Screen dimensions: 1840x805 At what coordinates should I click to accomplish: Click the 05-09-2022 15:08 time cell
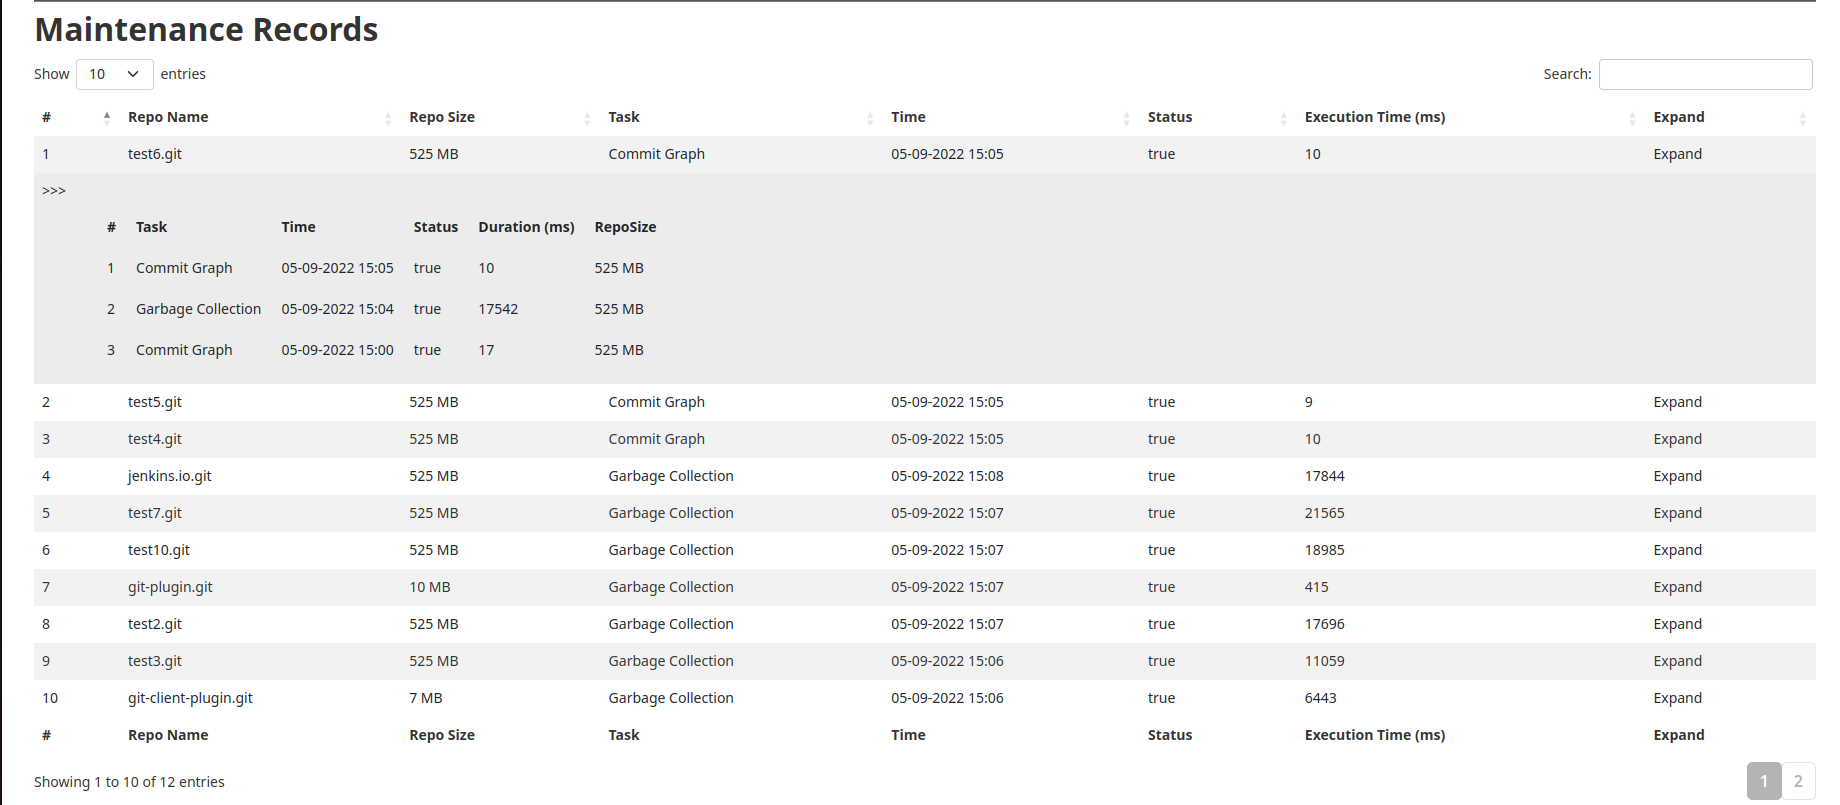click(x=947, y=476)
